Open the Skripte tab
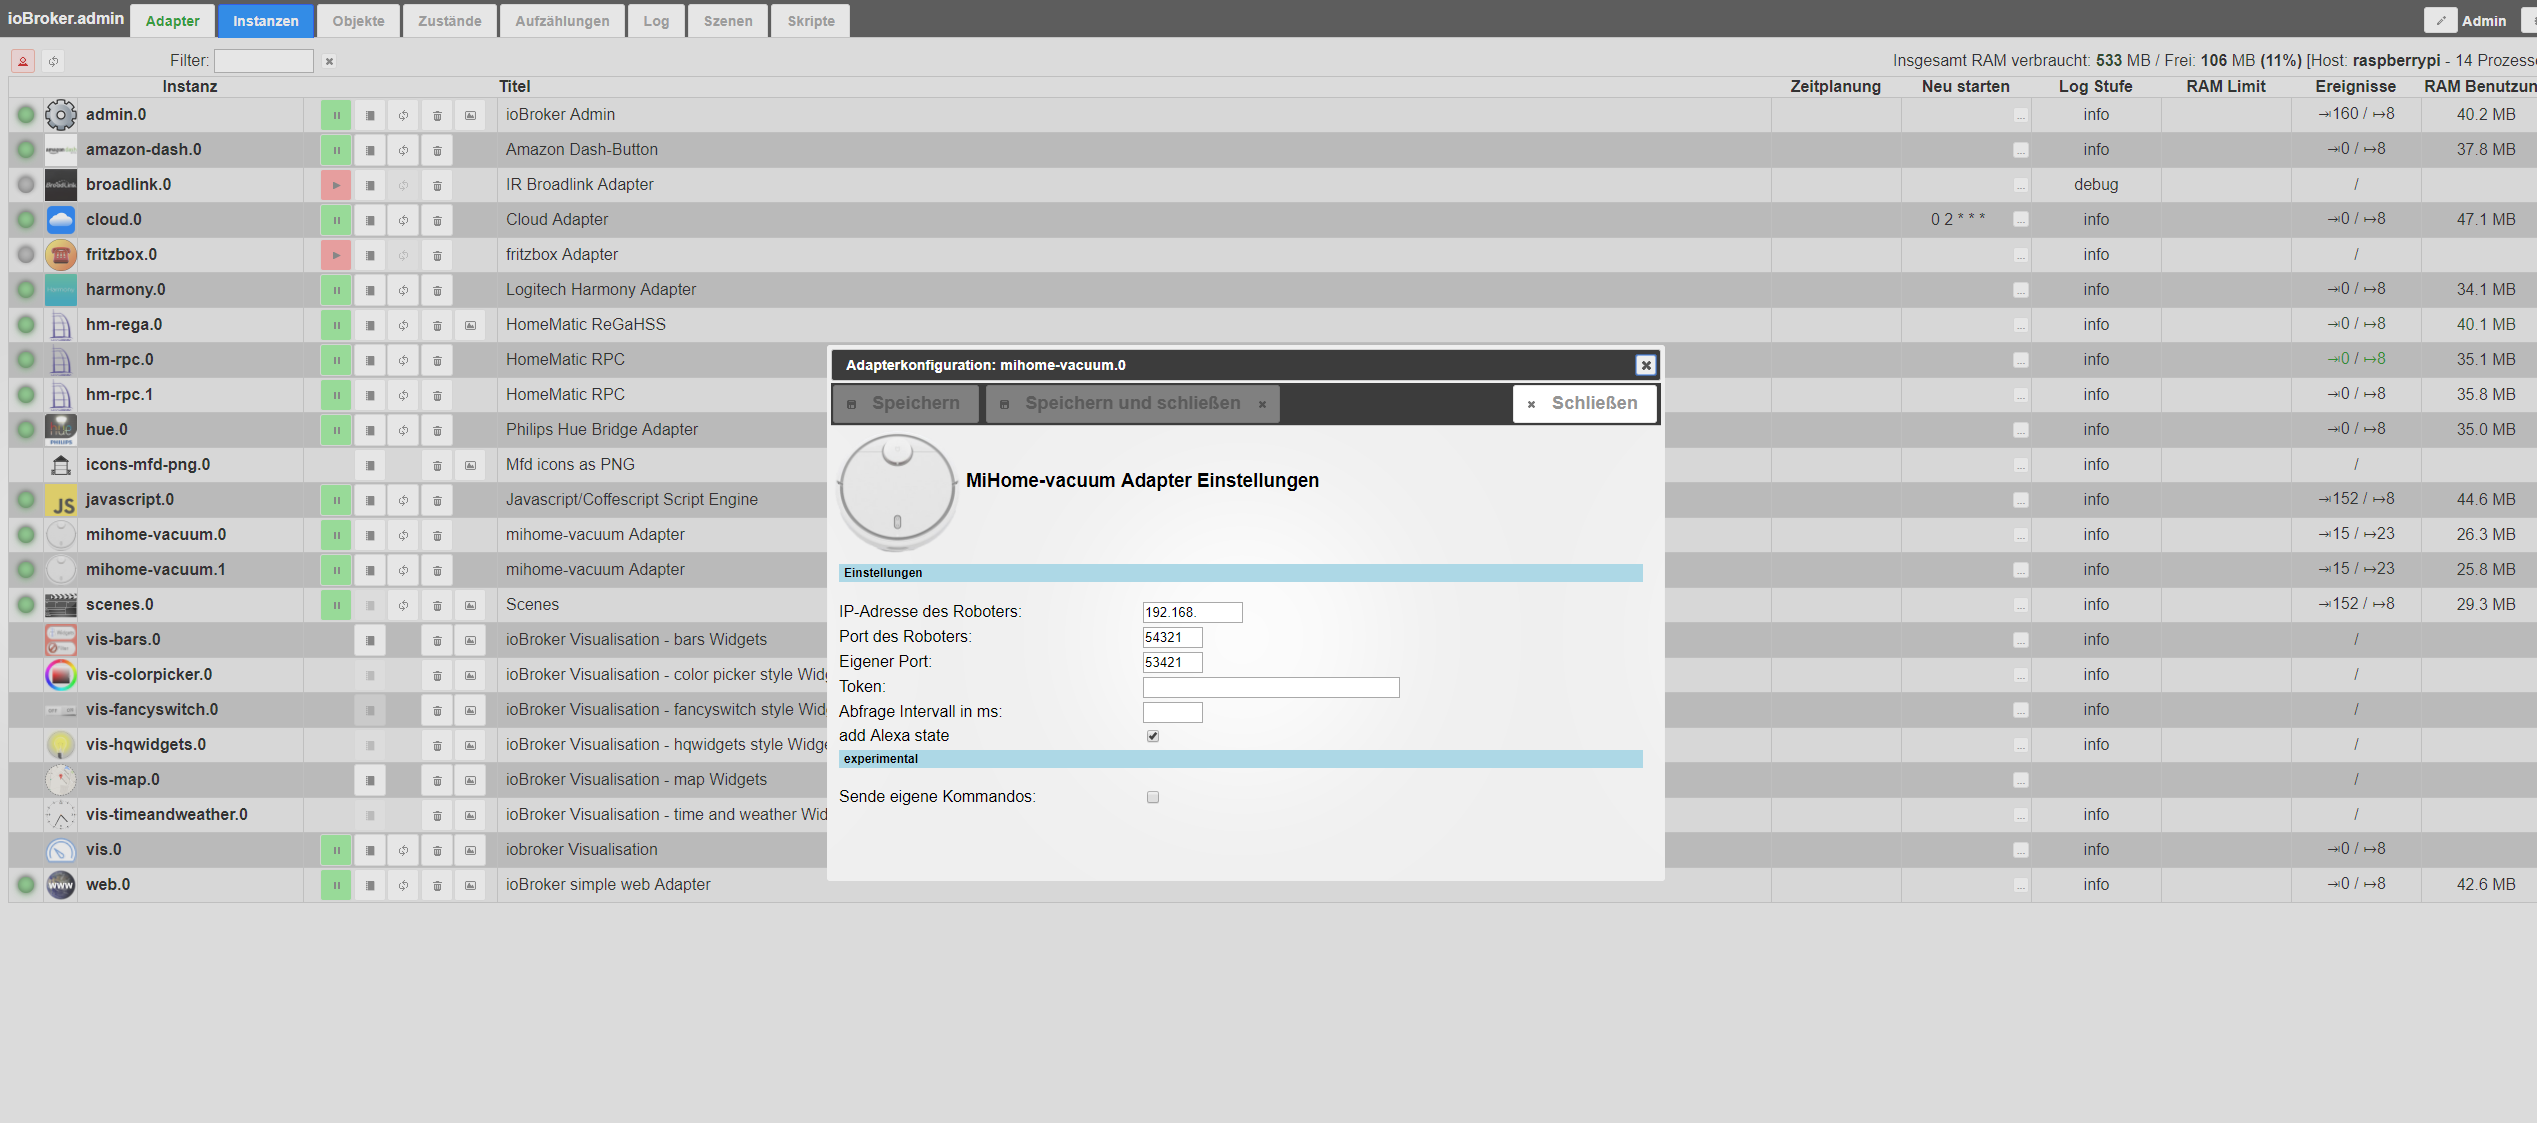2537x1123 pixels. [x=810, y=21]
